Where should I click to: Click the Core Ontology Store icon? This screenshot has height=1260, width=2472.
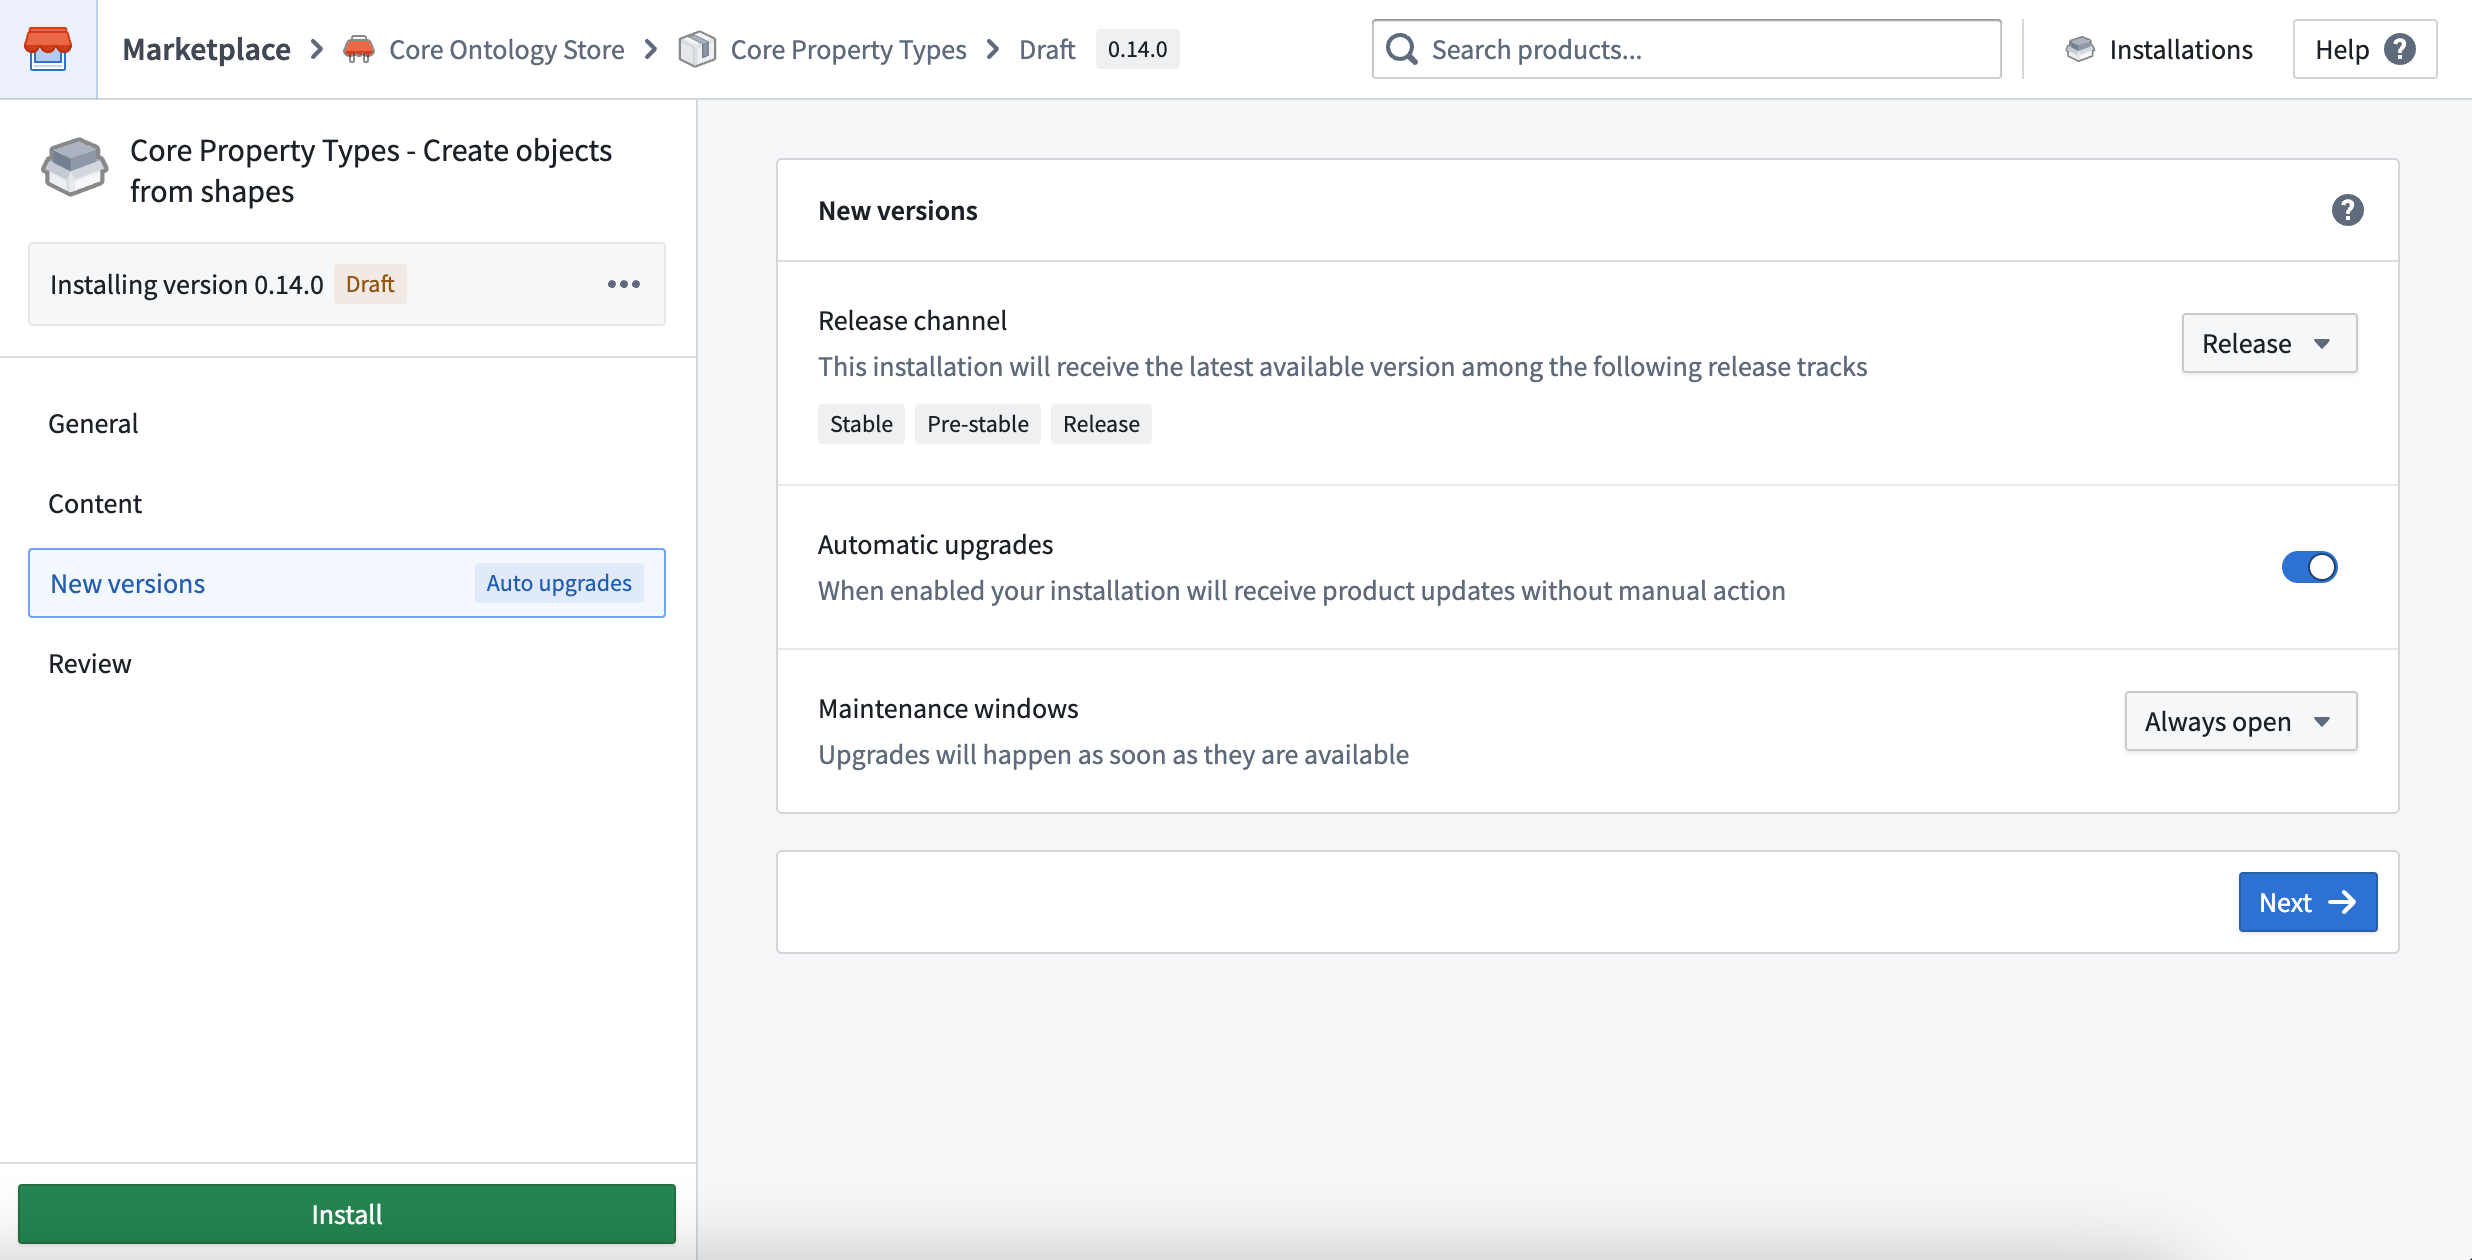357,48
